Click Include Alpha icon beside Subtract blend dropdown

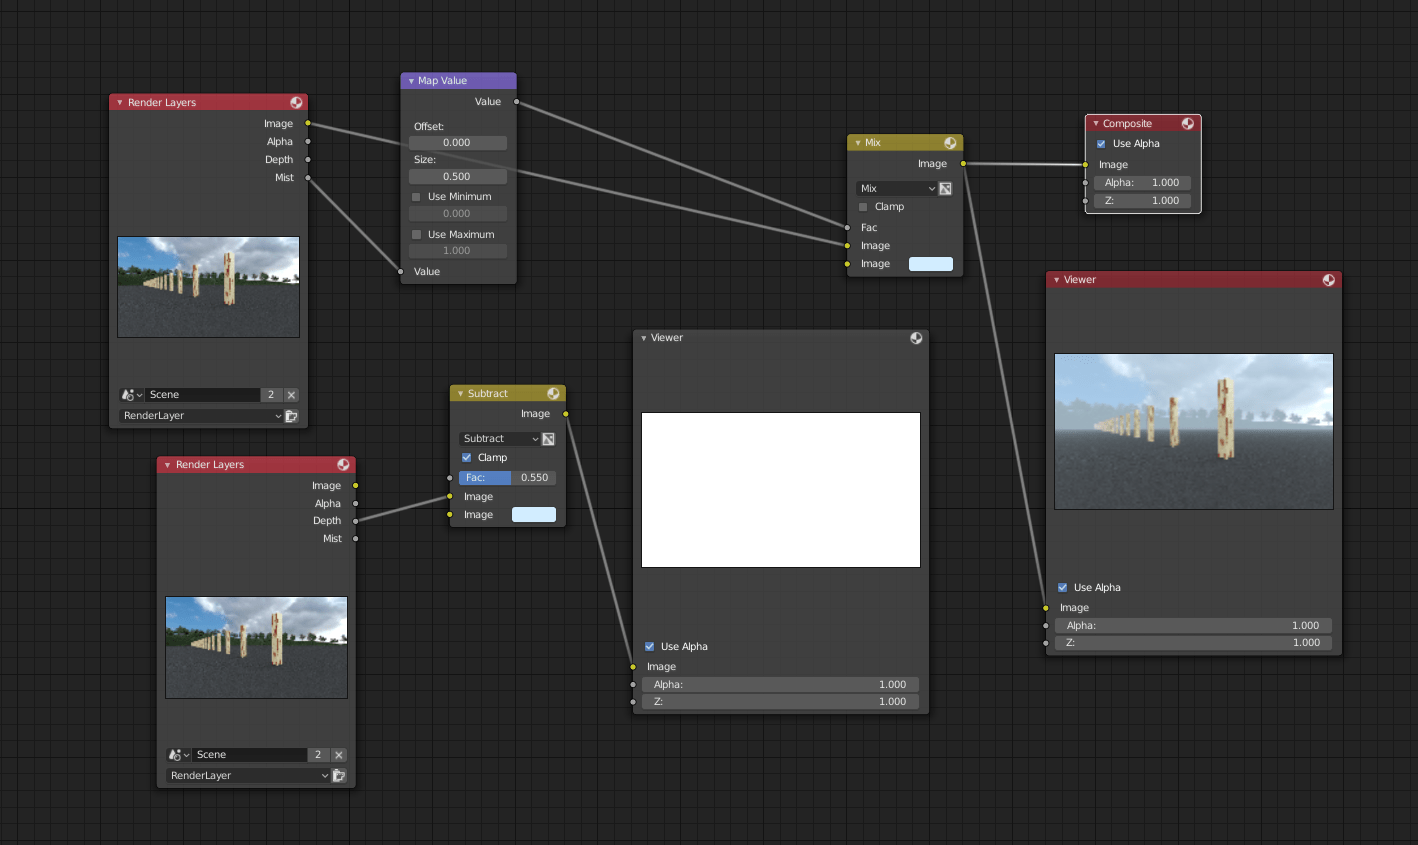click(x=548, y=439)
